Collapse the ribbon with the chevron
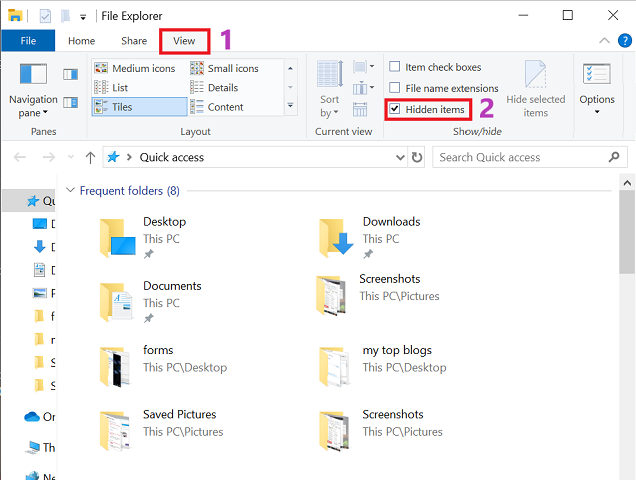Image resolution: width=636 pixels, height=480 pixels. (x=604, y=40)
